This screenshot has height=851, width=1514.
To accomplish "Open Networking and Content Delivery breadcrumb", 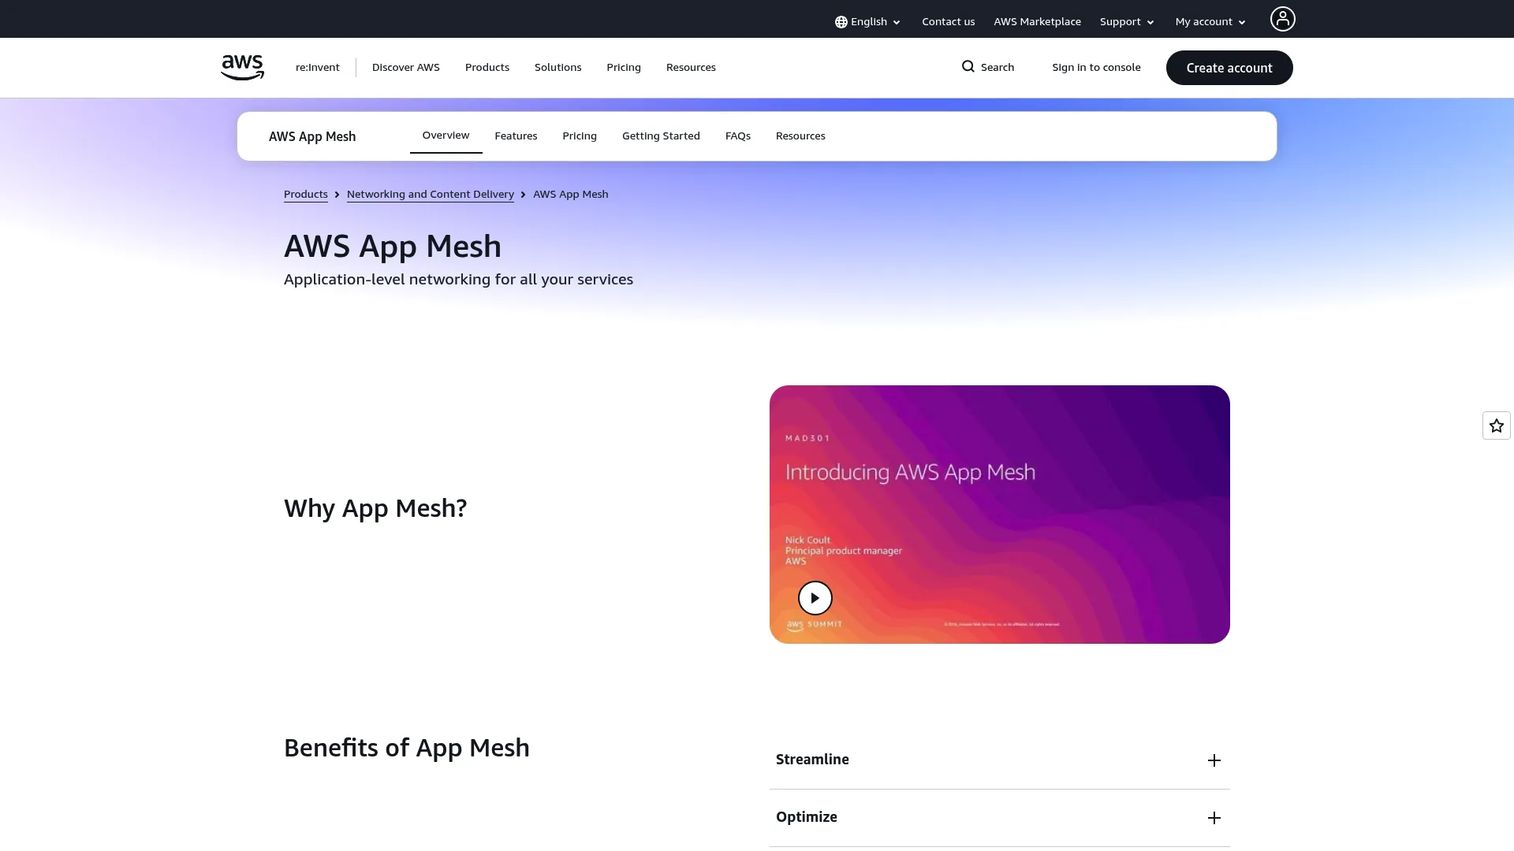I will pos(430,194).
